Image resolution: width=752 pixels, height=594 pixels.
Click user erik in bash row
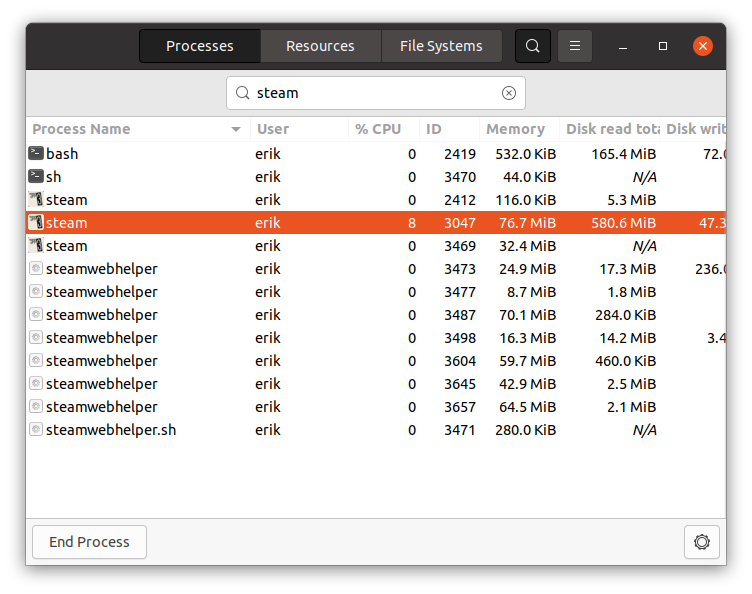point(268,154)
